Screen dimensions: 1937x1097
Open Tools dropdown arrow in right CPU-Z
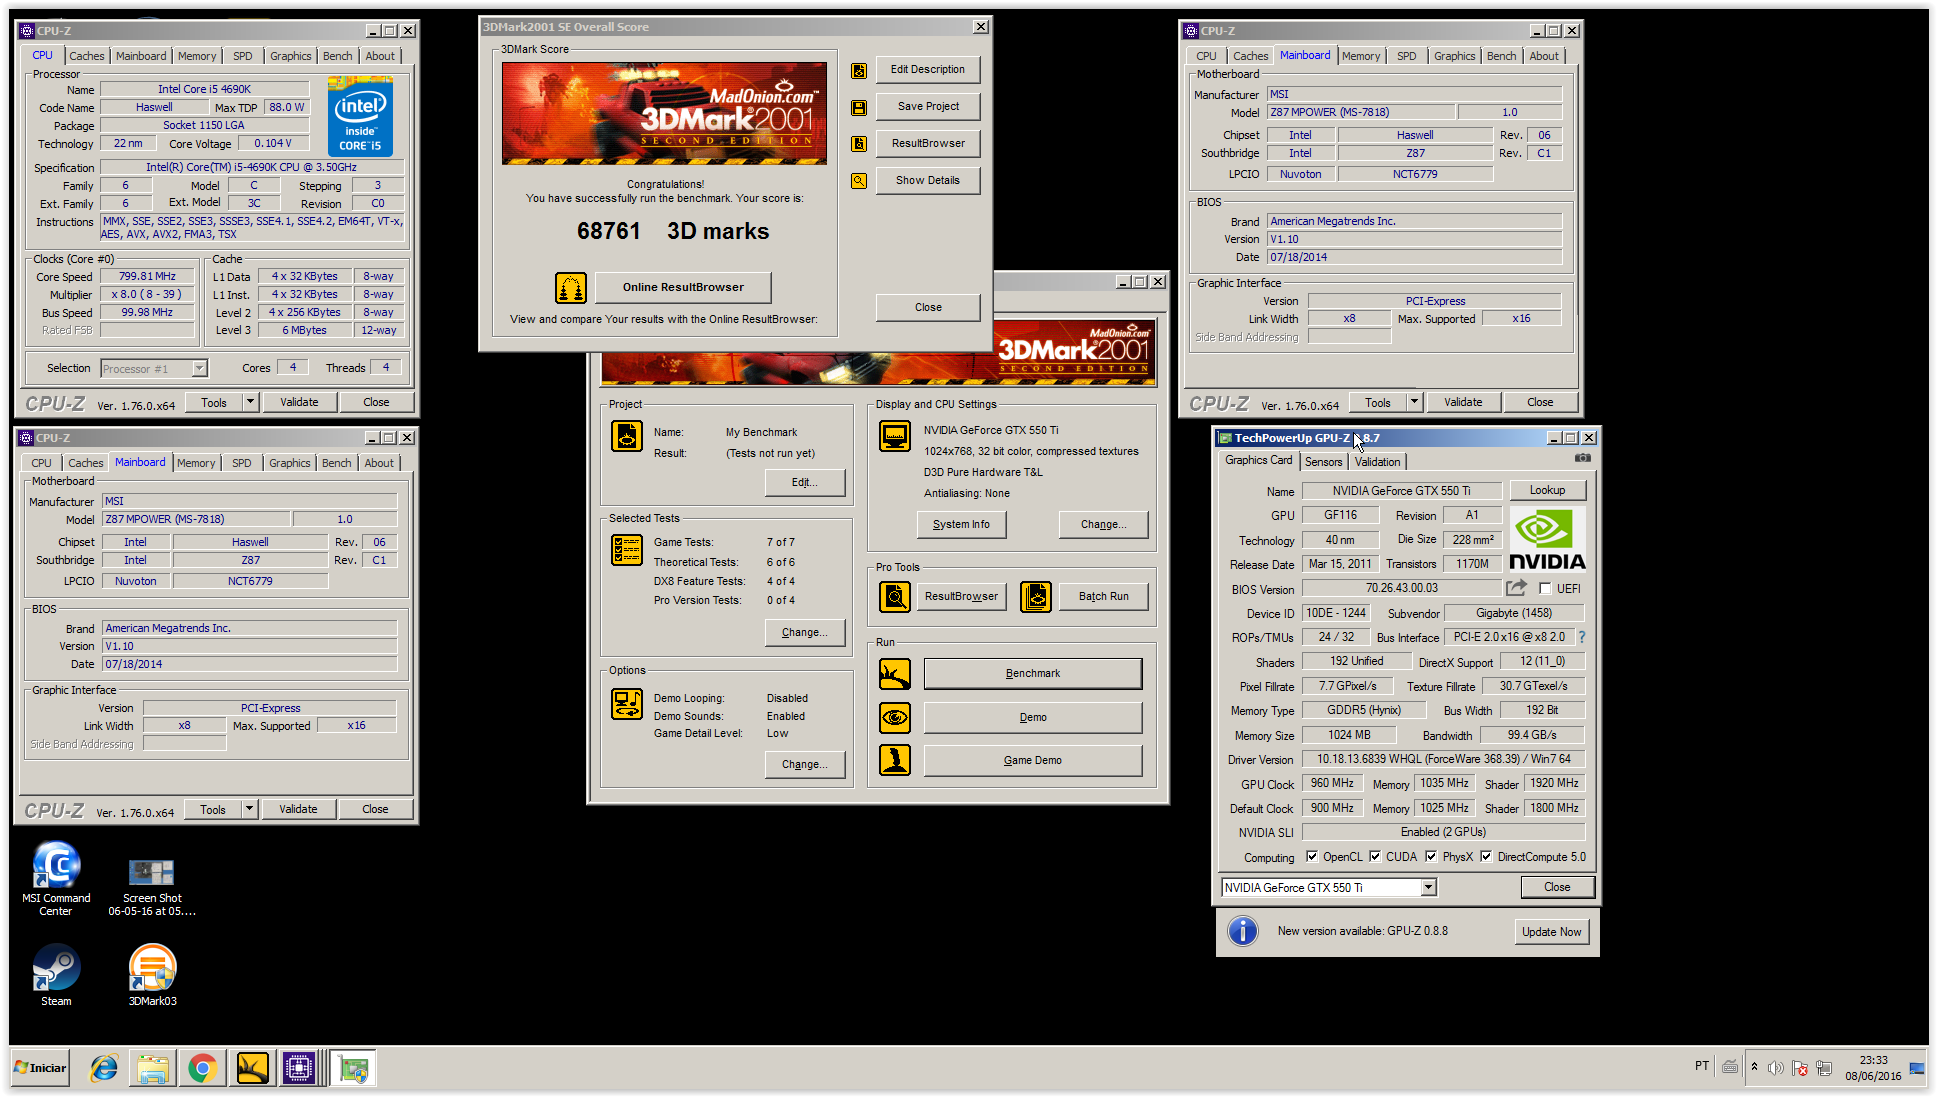point(1414,403)
